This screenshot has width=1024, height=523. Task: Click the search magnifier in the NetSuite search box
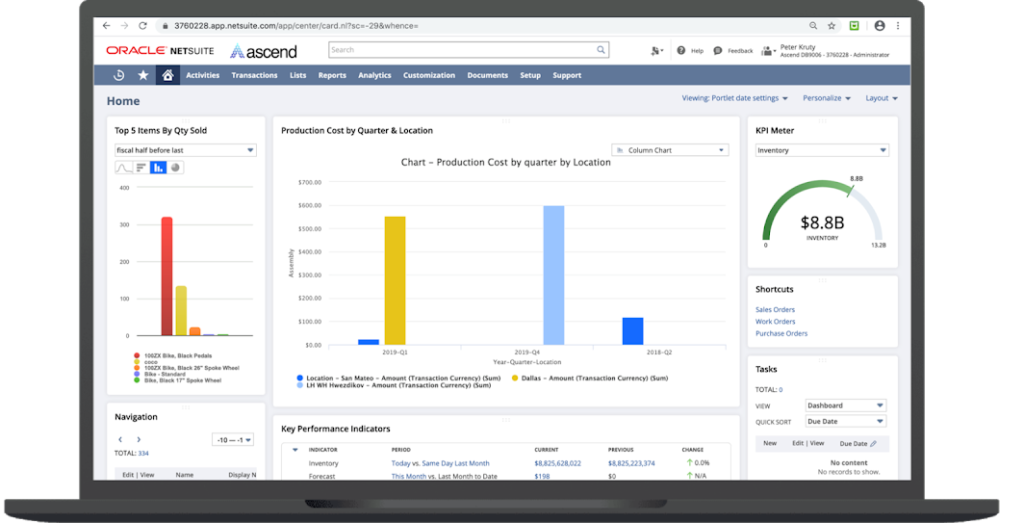coord(601,50)
